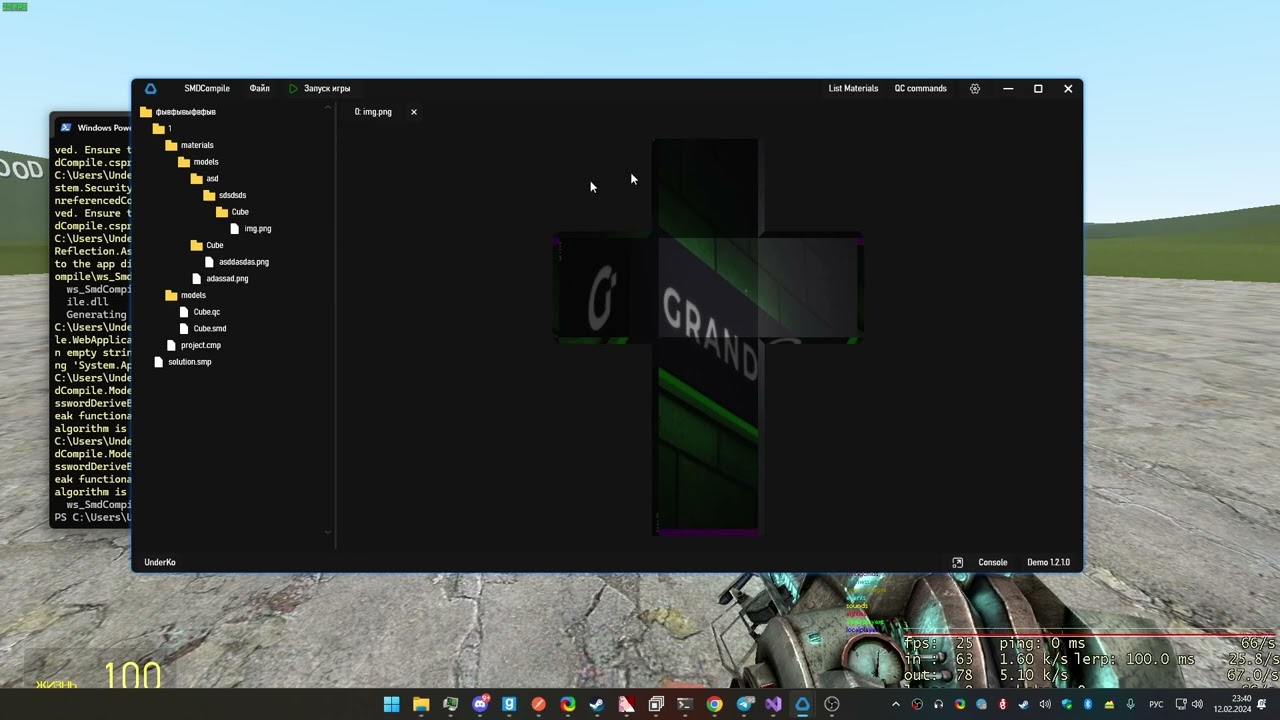Click the UnderKo label in status bar
The width and height of the screenshot is (1280, 720).
coord(160,562)
